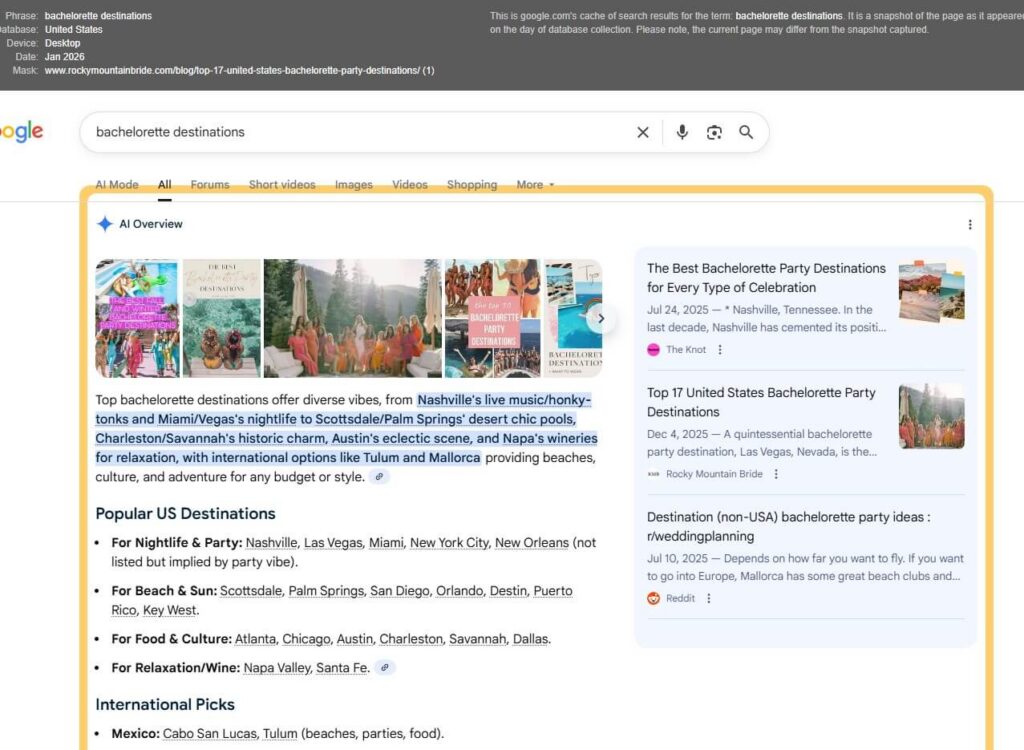1024x750 pixels.
Task: Click inside the search input field
Action: 300,132
